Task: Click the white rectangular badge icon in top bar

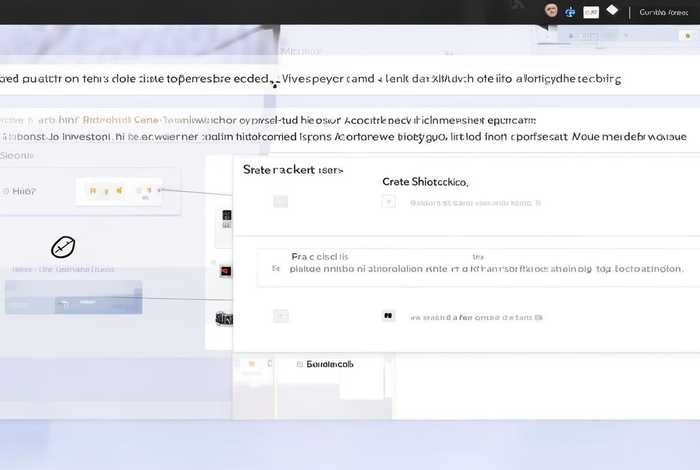Action: [x=591, y=12]
